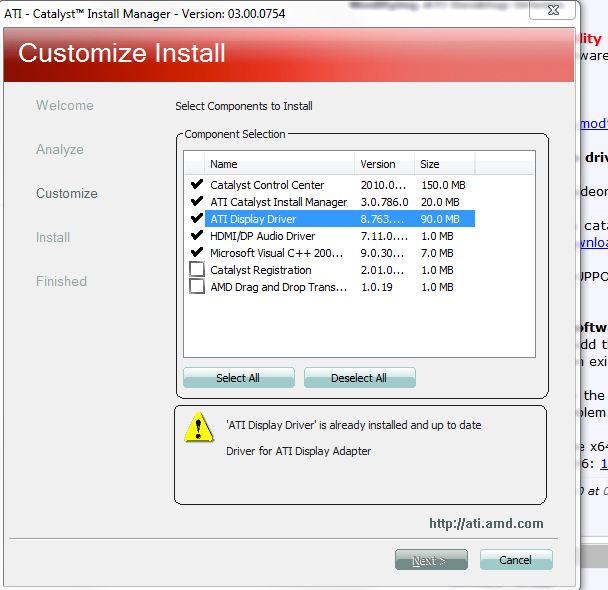The height and width of the screenshot is (590, 608).
Task: Sort components by the Size column
Action: [445, 164]
